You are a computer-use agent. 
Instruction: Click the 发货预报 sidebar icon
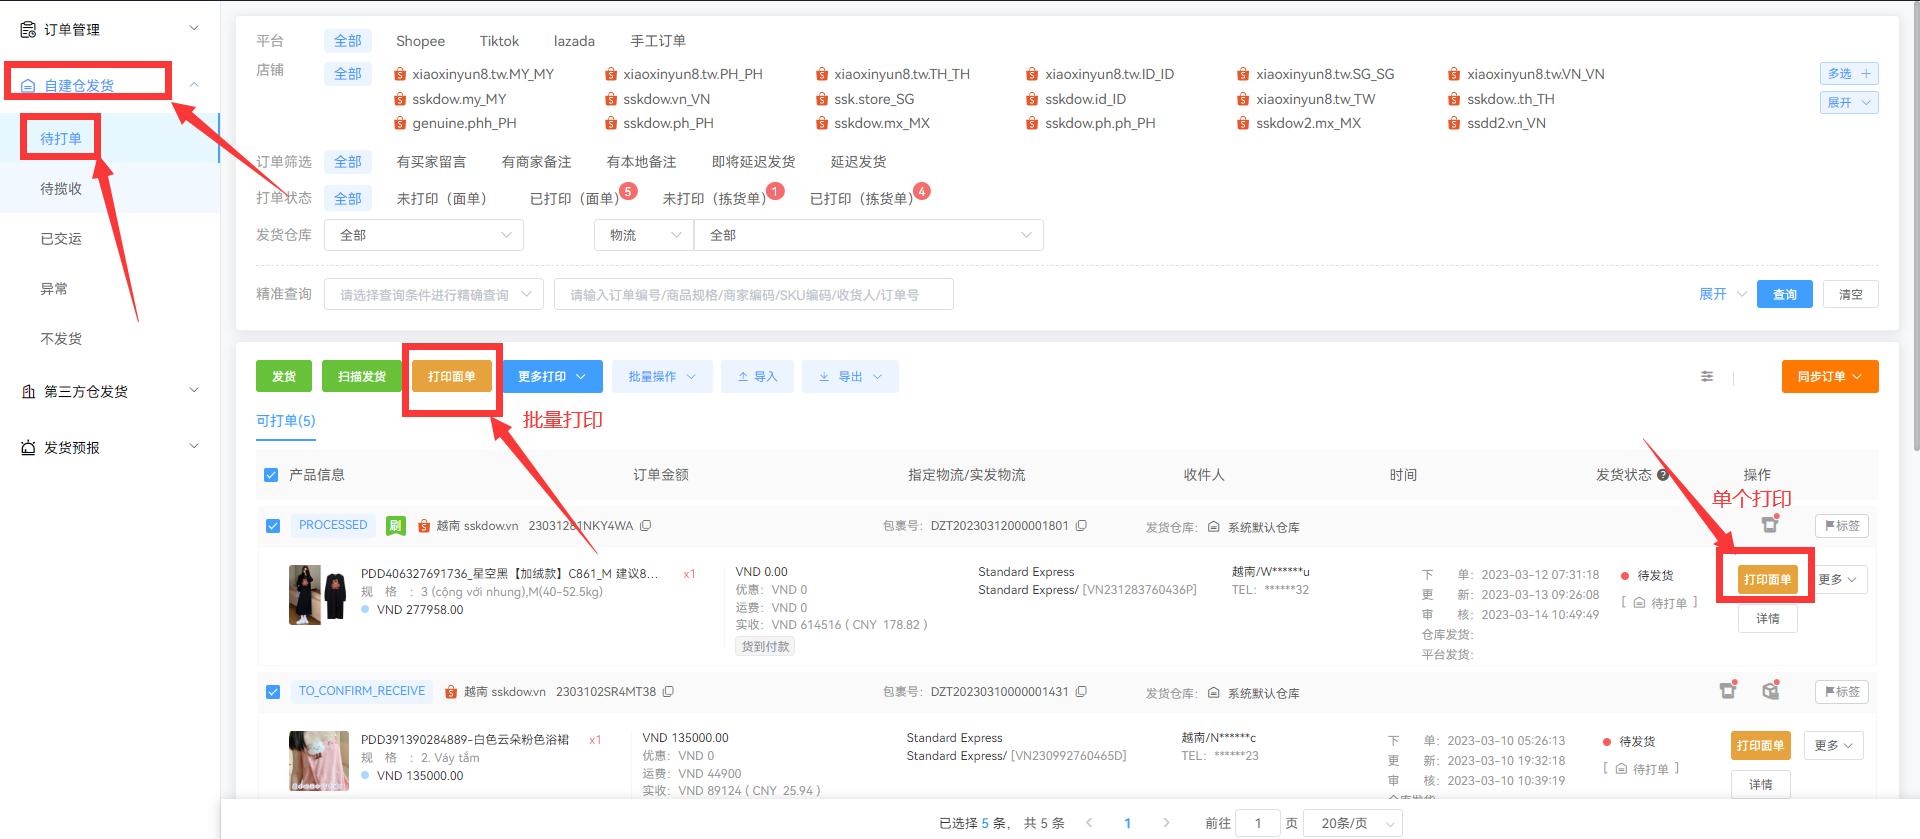28,447
